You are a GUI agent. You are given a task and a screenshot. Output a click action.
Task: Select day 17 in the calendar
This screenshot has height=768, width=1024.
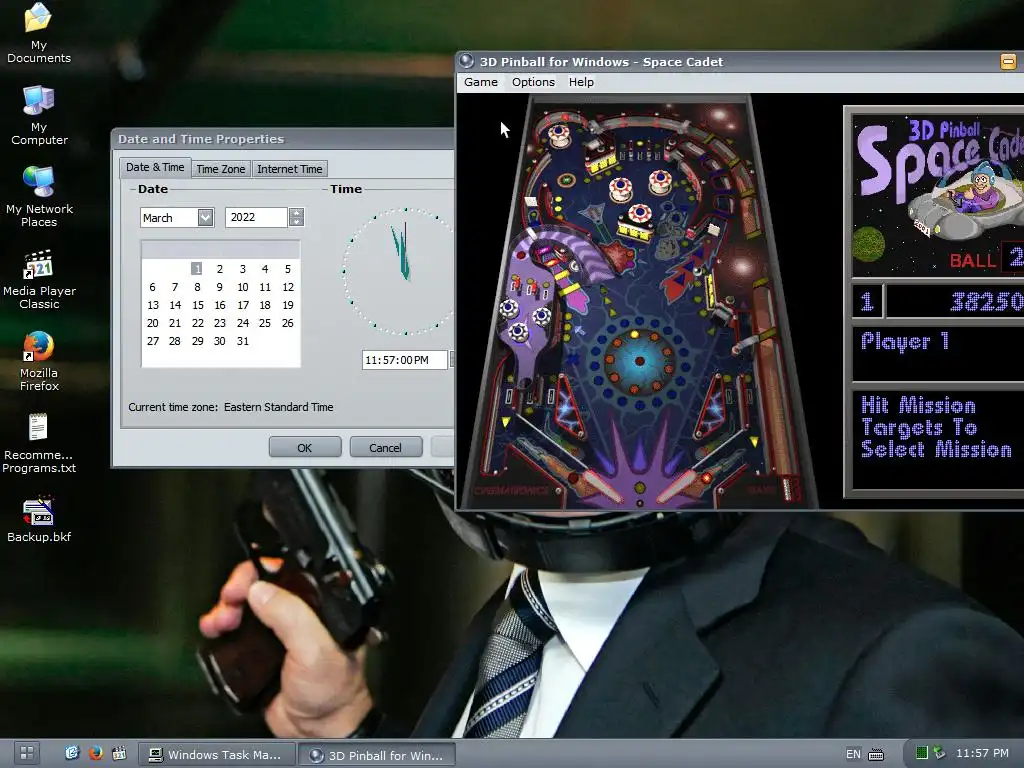click(x=243, y=305)
